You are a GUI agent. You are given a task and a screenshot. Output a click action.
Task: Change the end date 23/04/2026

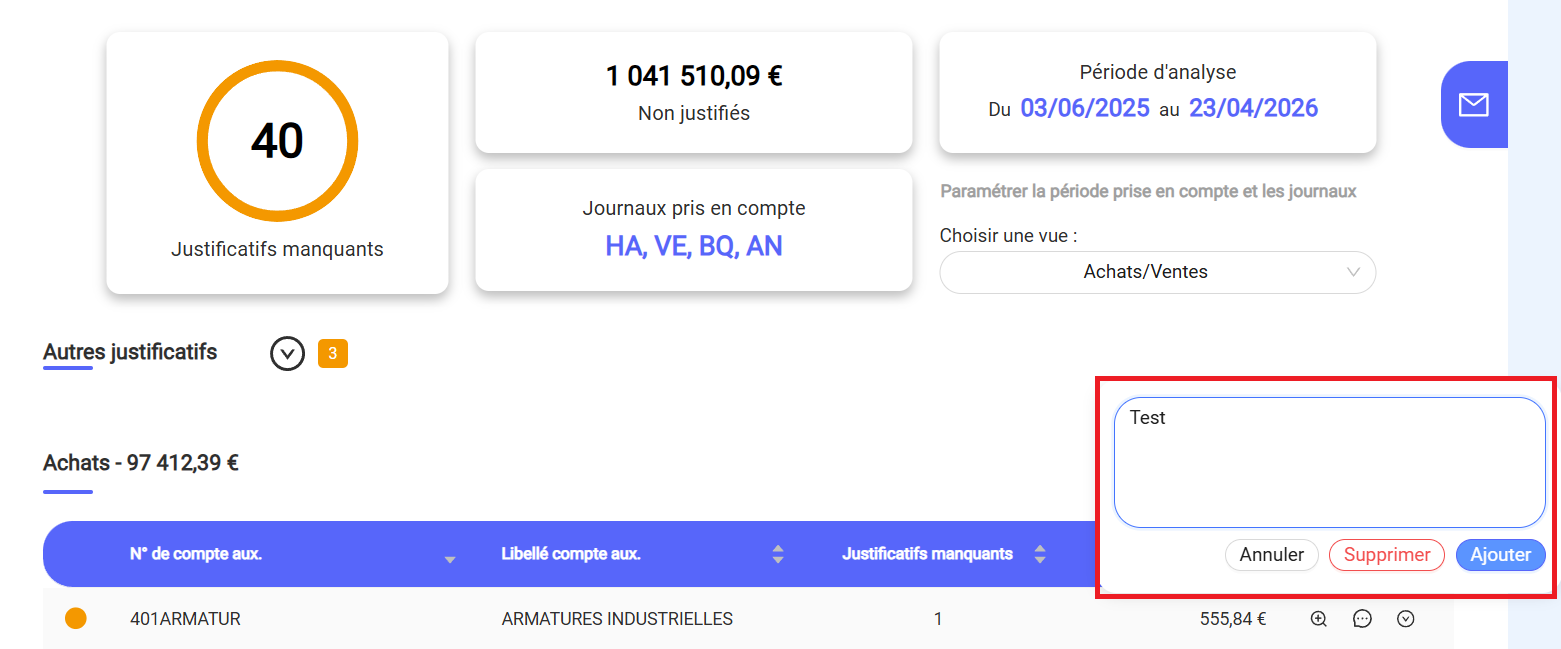point(1253,108)
